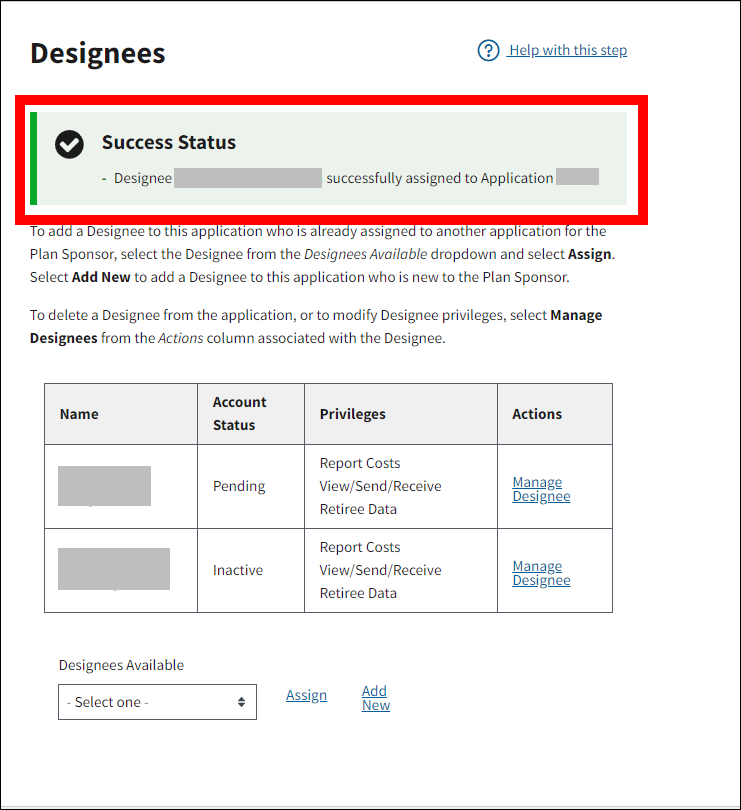This screenshot has height=810, width=741.
Task: Click the Designees Available field label
Action: click(121, 665)
